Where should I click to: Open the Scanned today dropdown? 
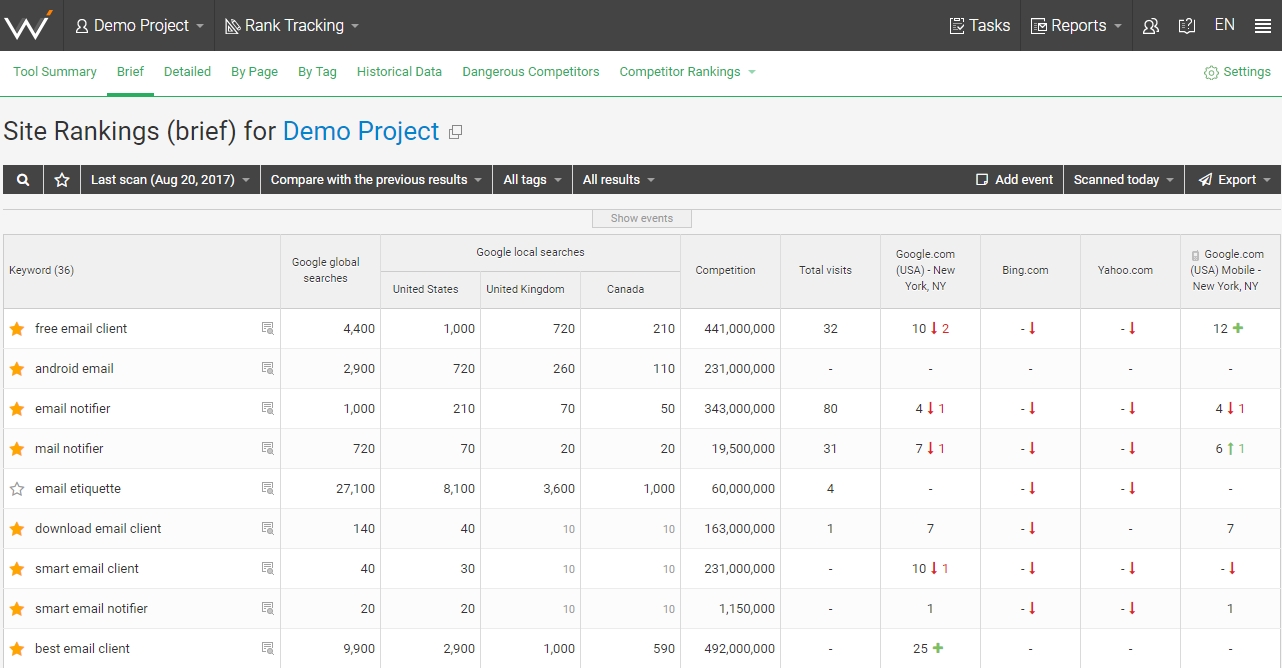click(1123, 180)
